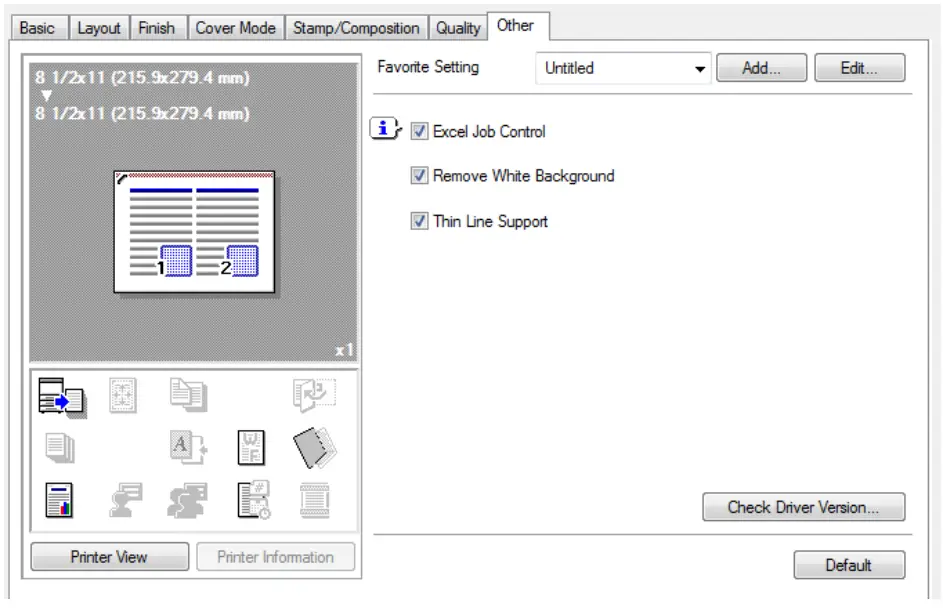Click the font substitution icon
This screenshot has height=608, width=943.
(x=185, y=448)
